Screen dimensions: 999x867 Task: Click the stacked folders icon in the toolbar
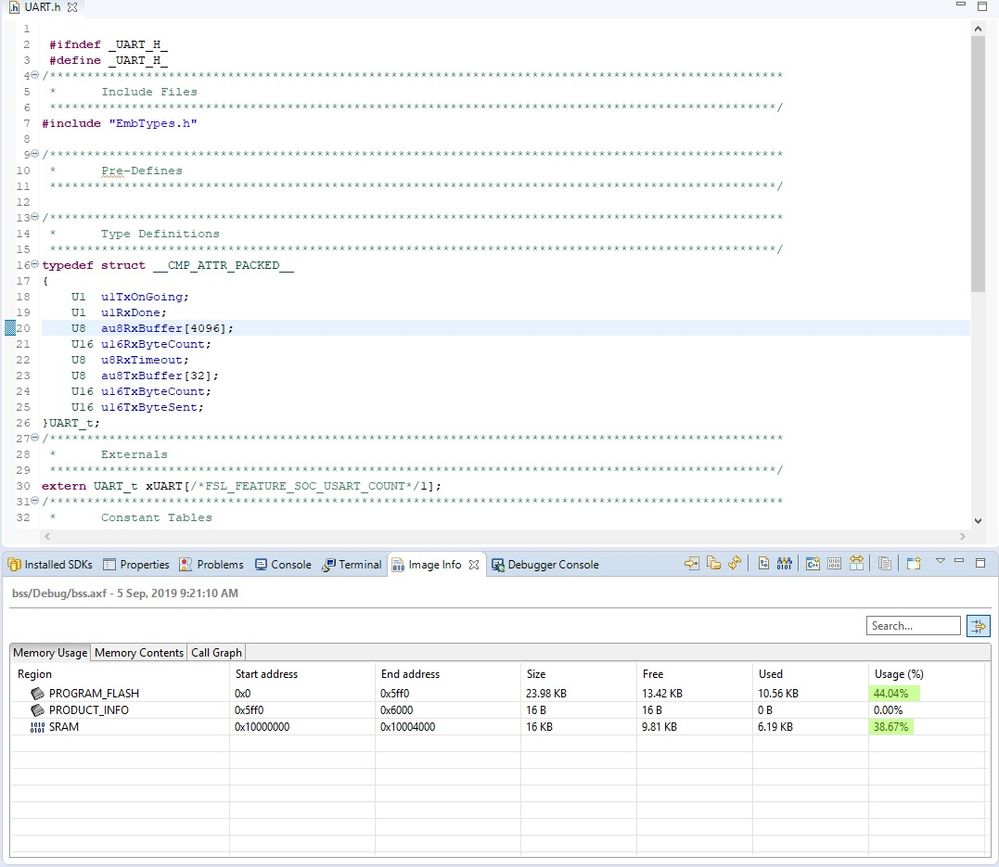click(x=714, y=564)
